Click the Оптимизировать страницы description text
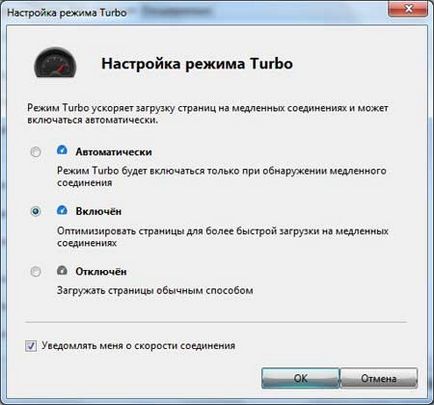The image size is (434, 405). click(223, 237)
